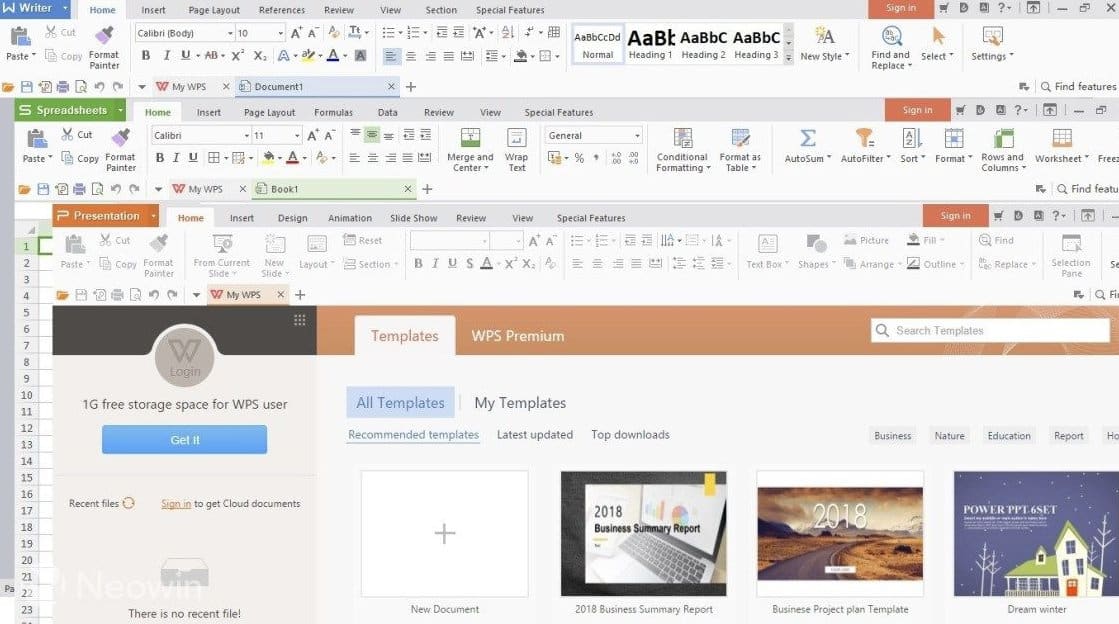
Task: Toggle Underline in the Spreadsheets ribbon
Action: (x=193, y=158)
